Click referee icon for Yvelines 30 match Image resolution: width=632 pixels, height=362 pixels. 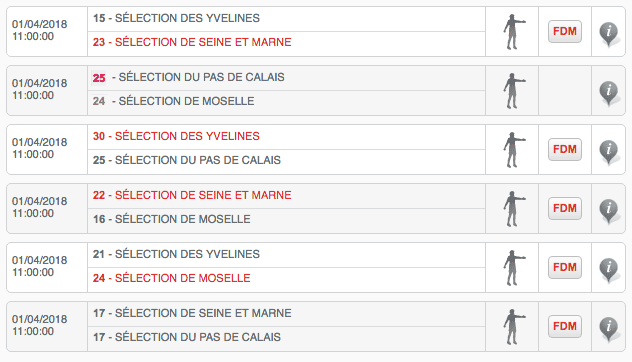click(514, 150)
